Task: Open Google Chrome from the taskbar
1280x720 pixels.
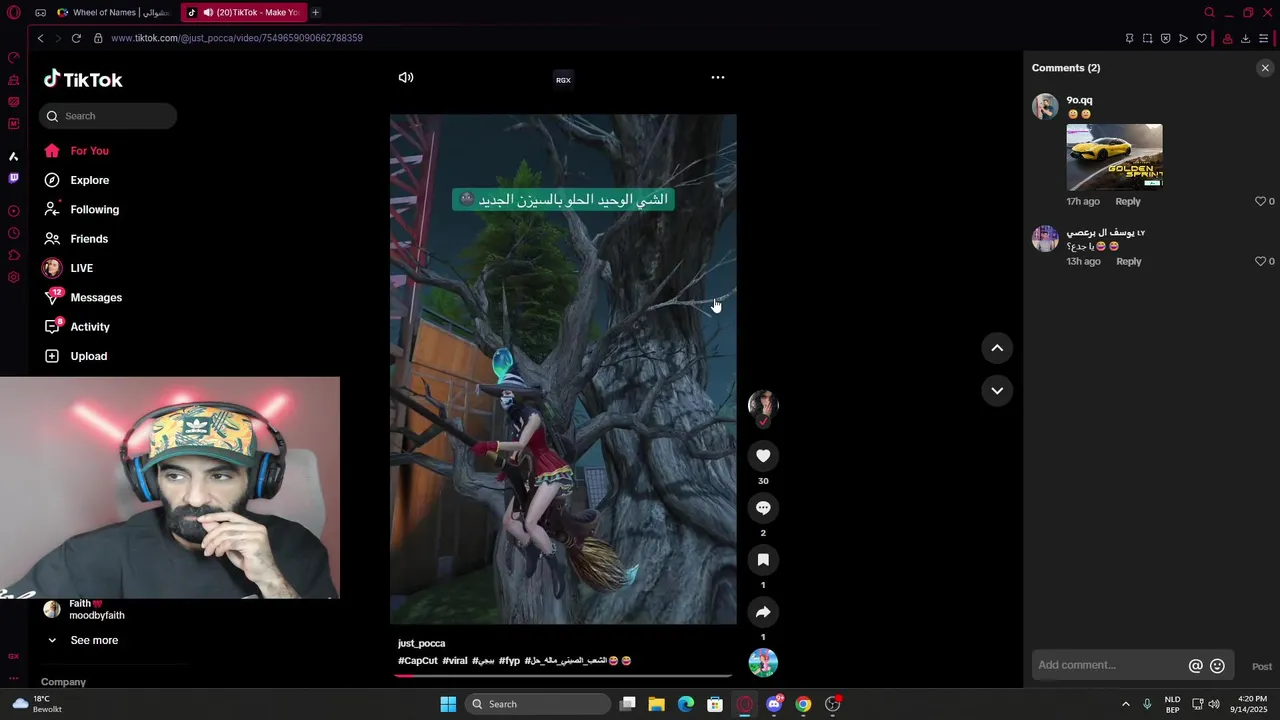Action: pos(803,704)
